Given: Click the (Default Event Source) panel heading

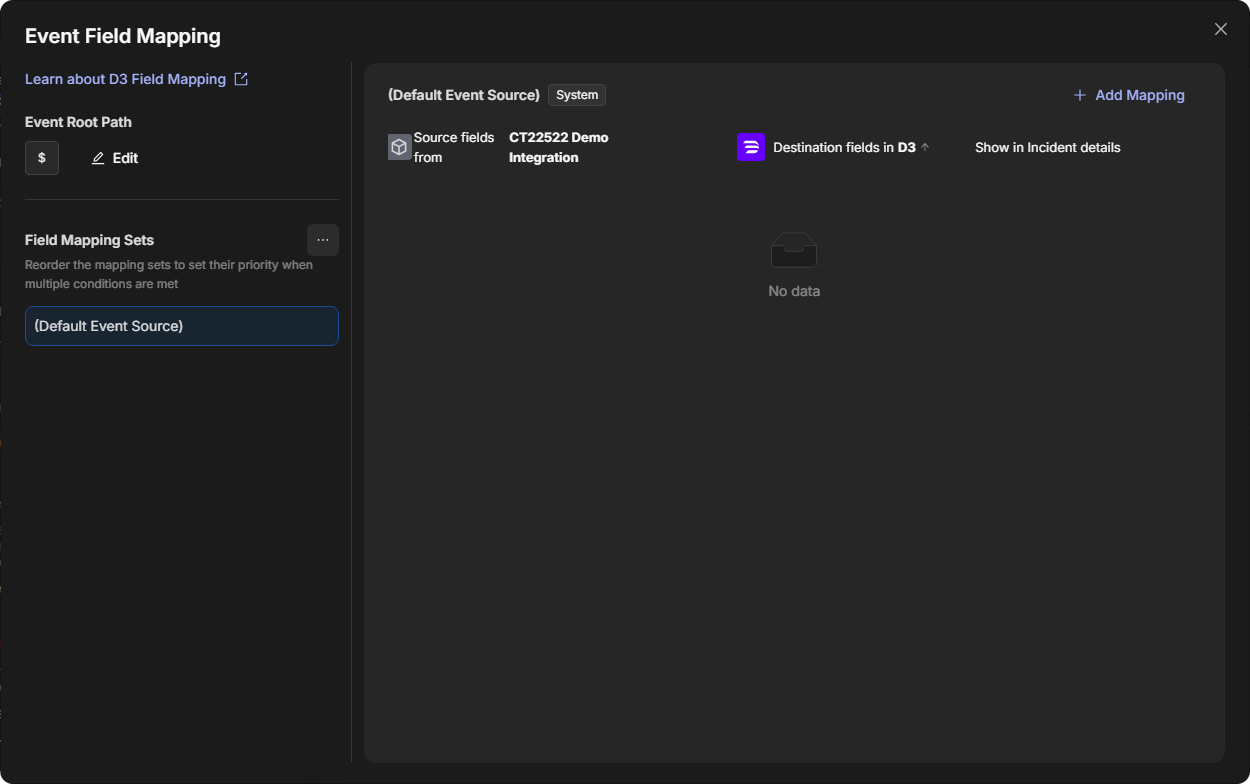Looking at the screenshot, I should coord(464,95).
